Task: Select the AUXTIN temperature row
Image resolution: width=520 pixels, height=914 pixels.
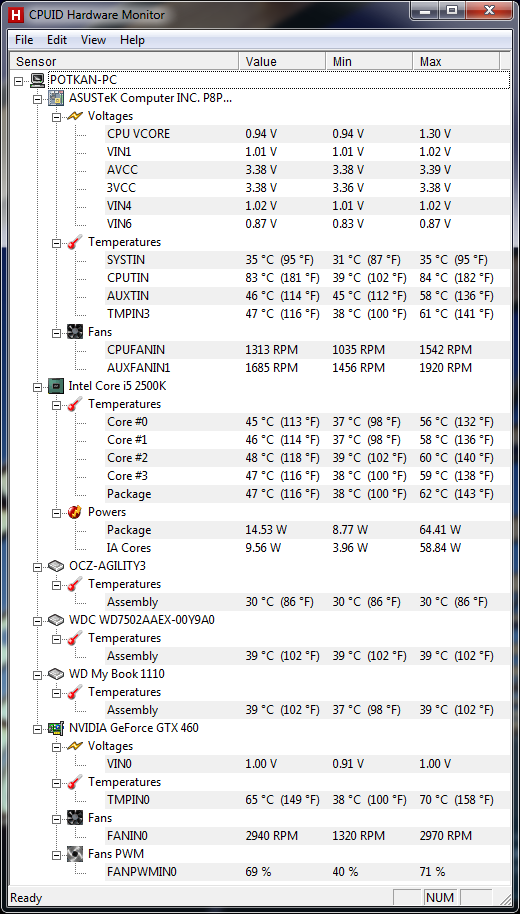Action: pyautogui.click(x=306, y=296)
